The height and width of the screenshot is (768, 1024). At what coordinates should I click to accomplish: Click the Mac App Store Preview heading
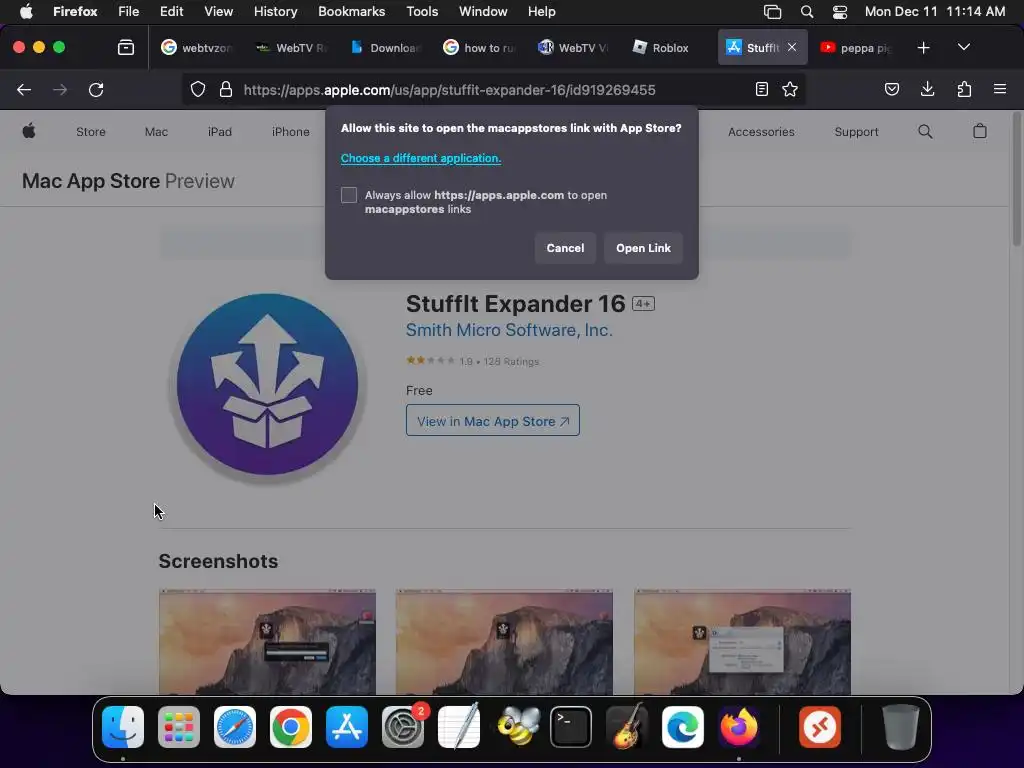[x=128, y=181]
